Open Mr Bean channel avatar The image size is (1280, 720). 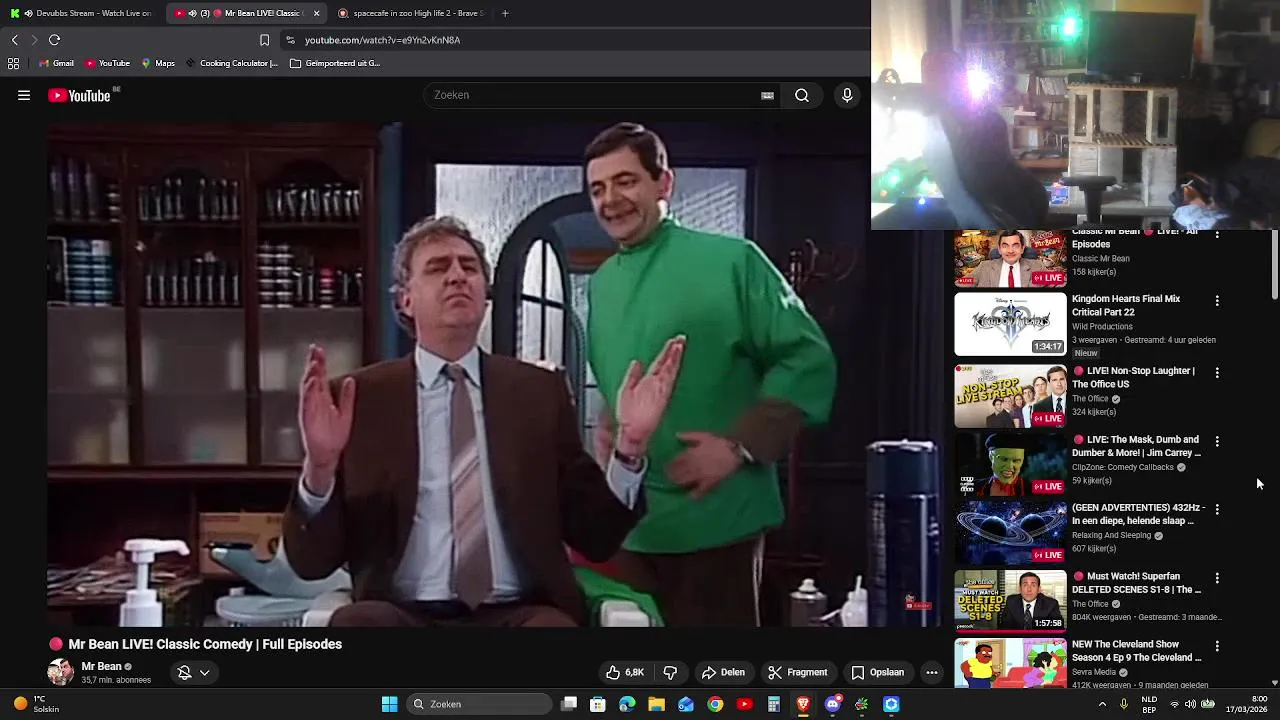point(60,672)
